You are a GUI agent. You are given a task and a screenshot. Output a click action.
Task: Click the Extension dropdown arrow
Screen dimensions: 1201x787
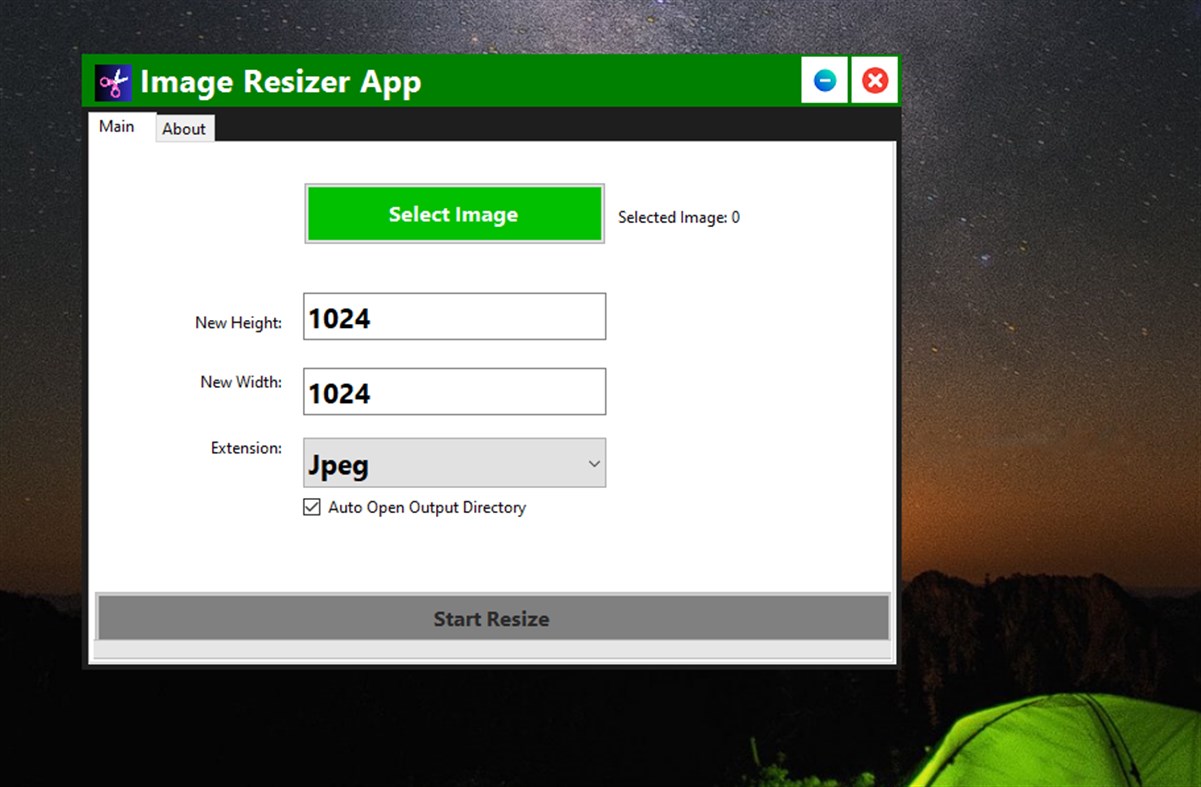pyautogui.click(x=595, y=462)
